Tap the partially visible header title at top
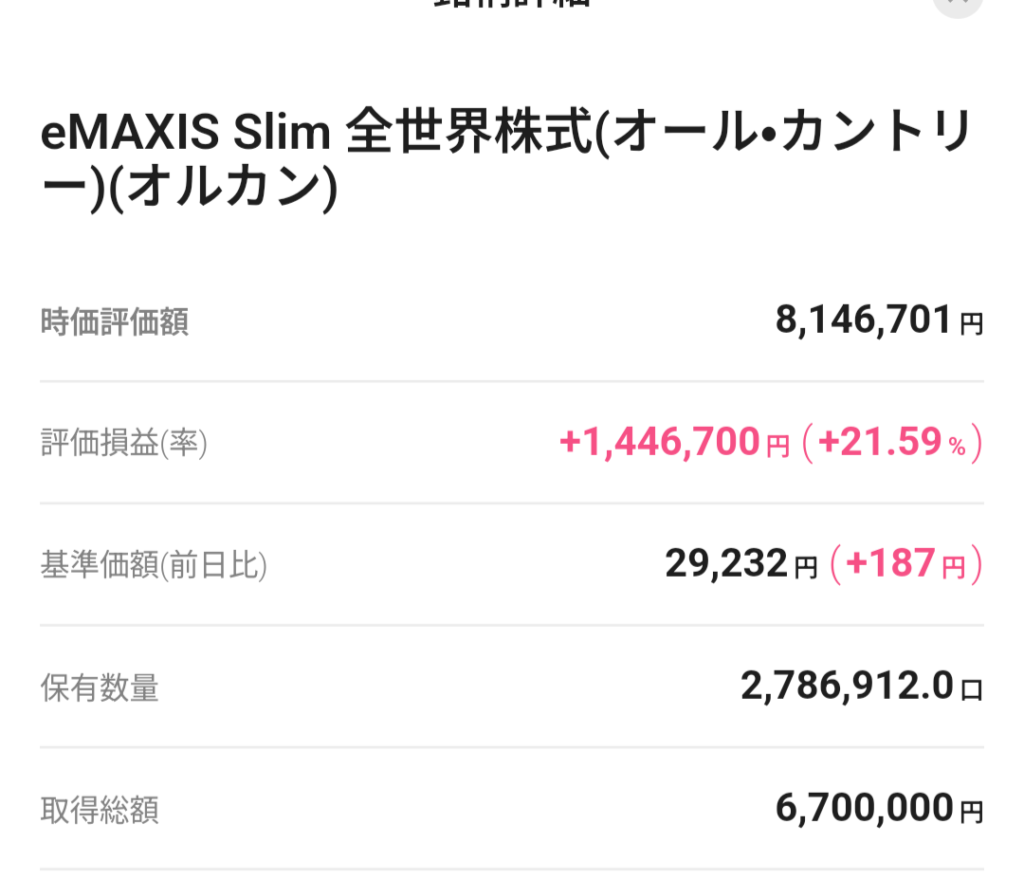The image size is (1024, 879). point(511,3)
